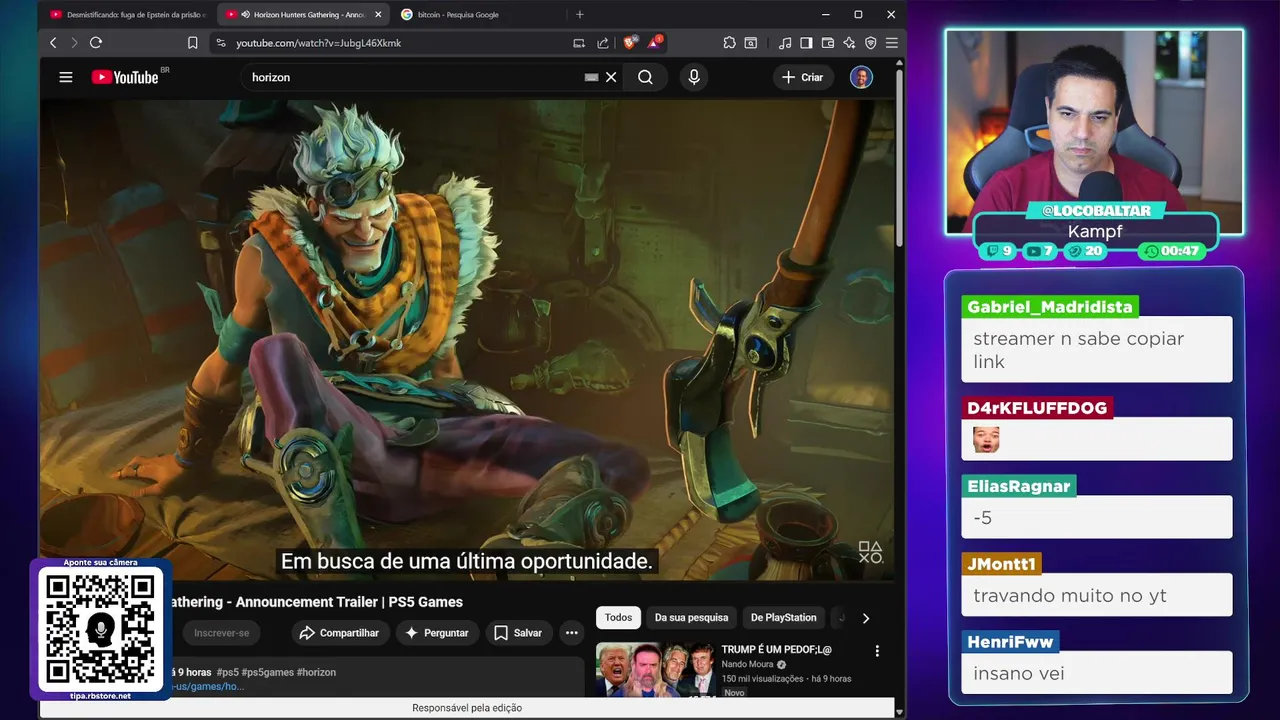
Task: Open the on-screen keyboard icon in search
Action: pos(591,77)
